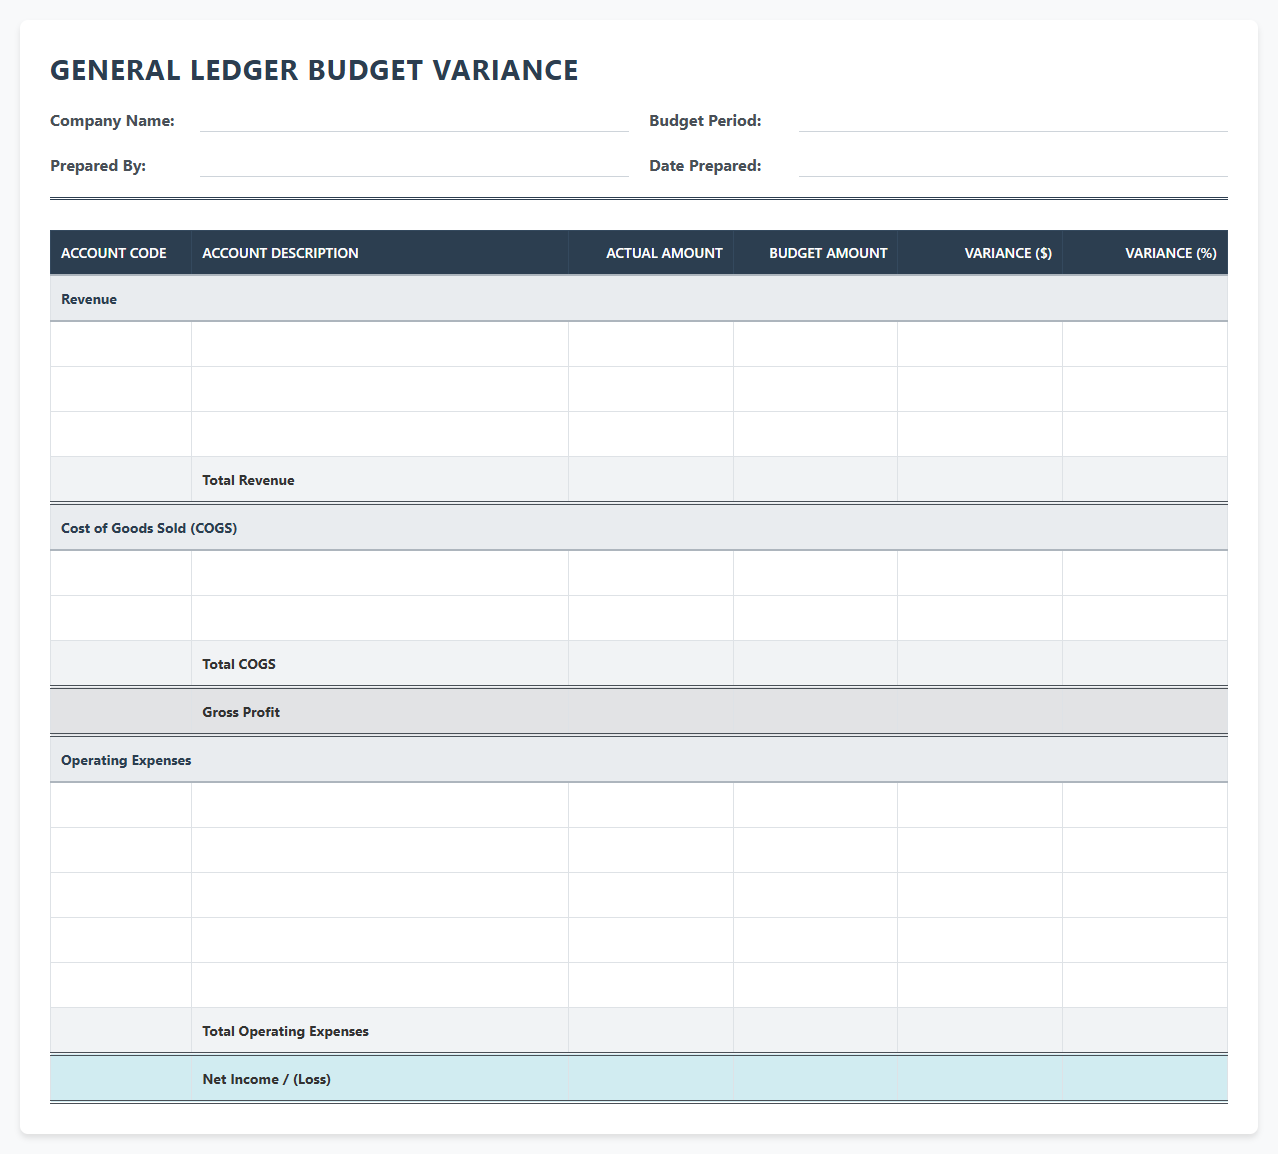Click the Prepared By label
The height and width of the screenshot is (1154, 1278).
(x=98, y=165)
